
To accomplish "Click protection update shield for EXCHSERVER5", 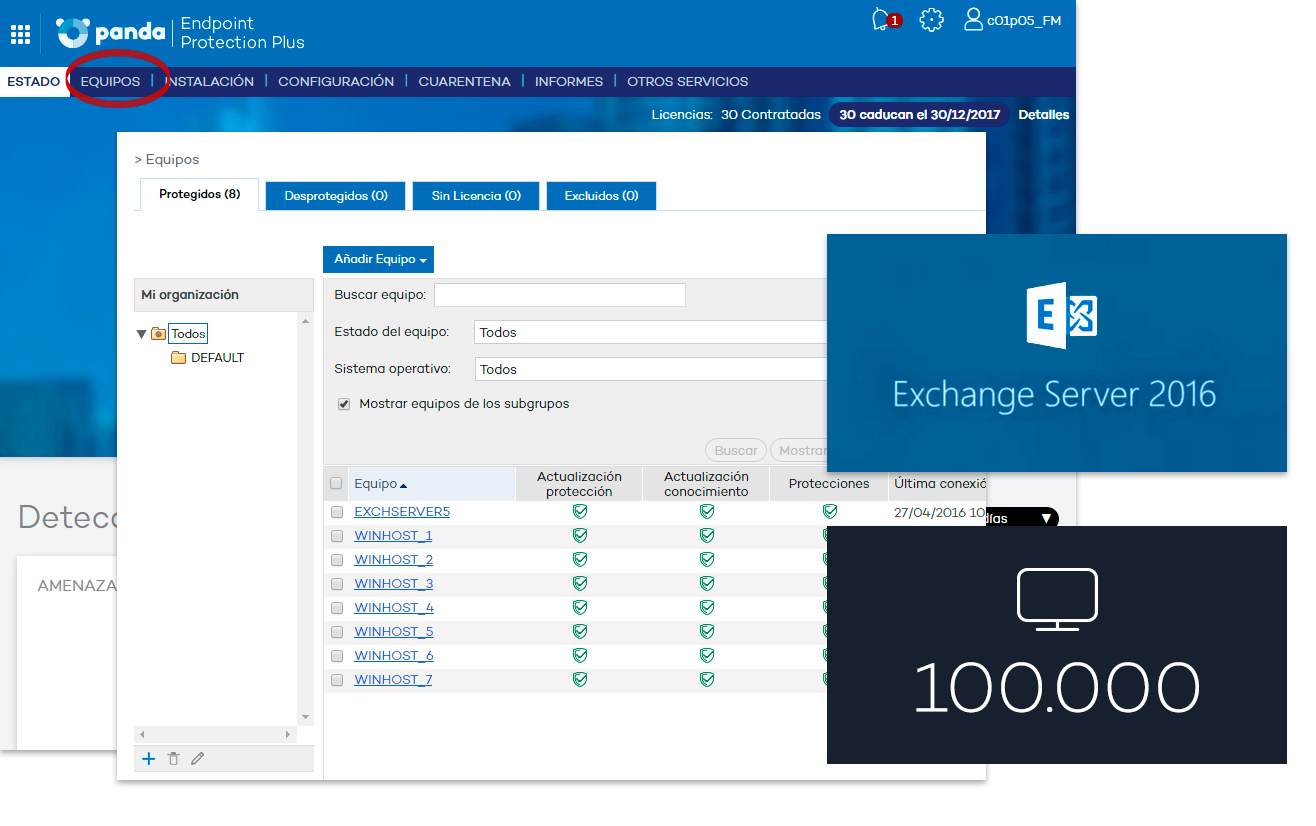I will (579, 511).
